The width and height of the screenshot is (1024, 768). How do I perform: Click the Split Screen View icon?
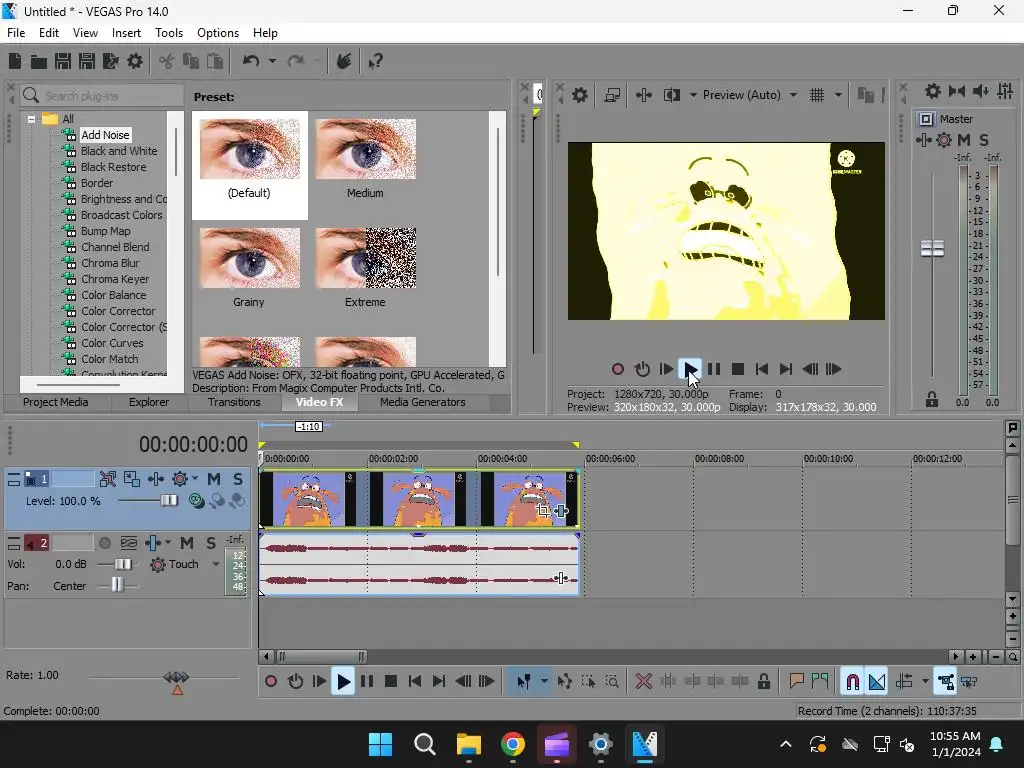point(672,95)
